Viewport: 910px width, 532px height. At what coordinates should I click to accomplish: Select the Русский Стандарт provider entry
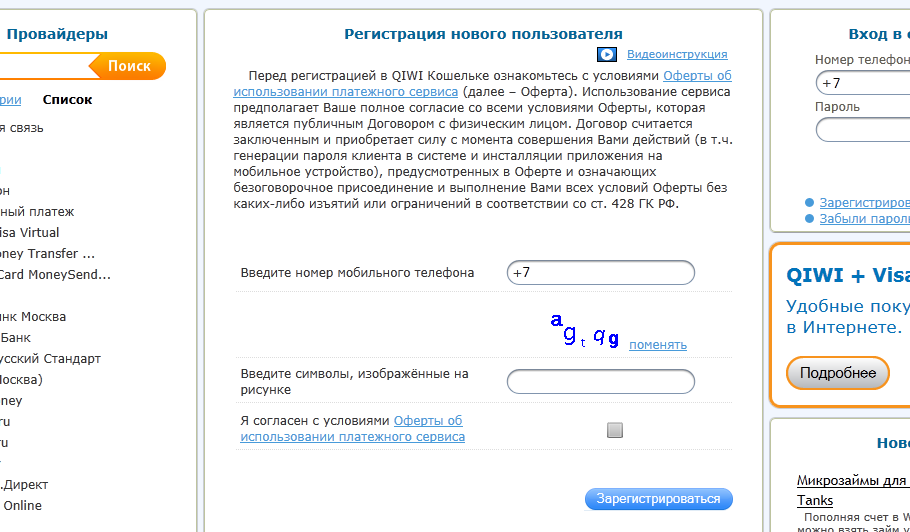point(50,359)
